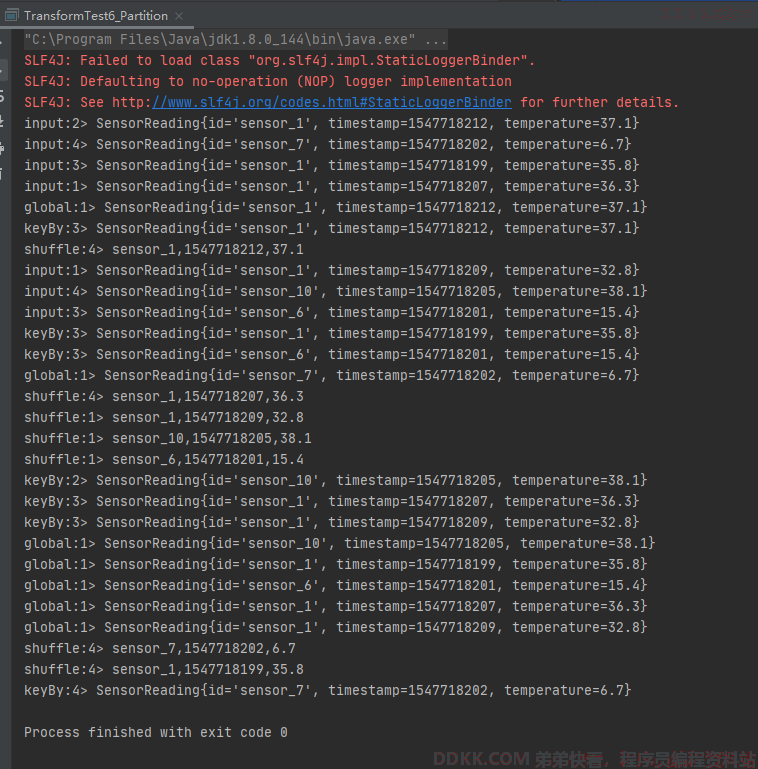Click the 'SLF4J: Defaulting to no-operation' line
758x769 pixels.
click(268, 81)
